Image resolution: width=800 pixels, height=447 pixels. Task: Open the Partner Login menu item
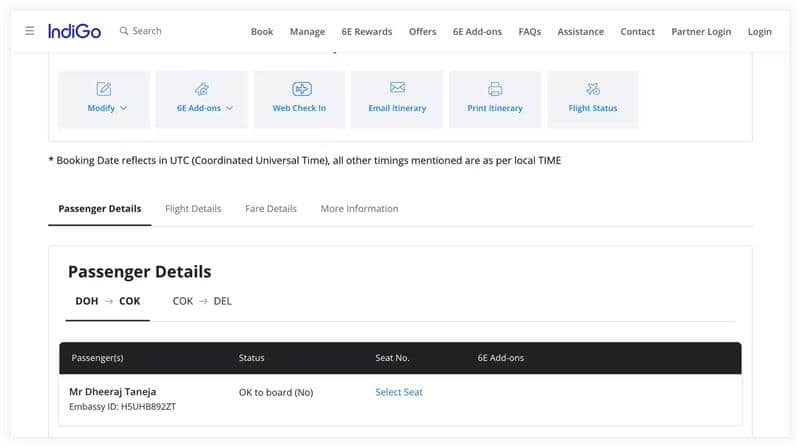click(x=701, y=32)
